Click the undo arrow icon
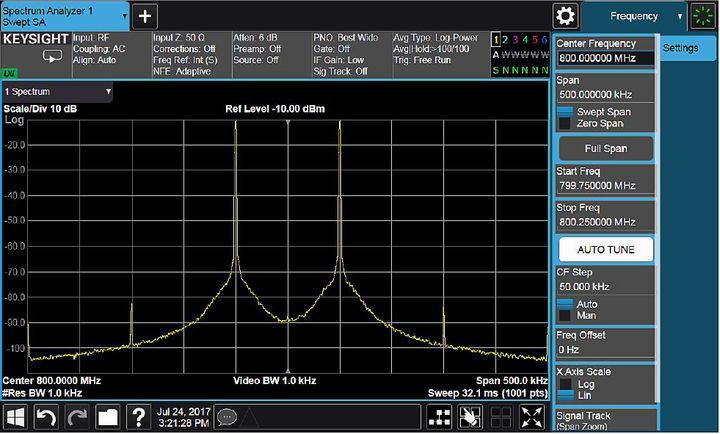Screen dimensions: 720x434 (47, 416)
